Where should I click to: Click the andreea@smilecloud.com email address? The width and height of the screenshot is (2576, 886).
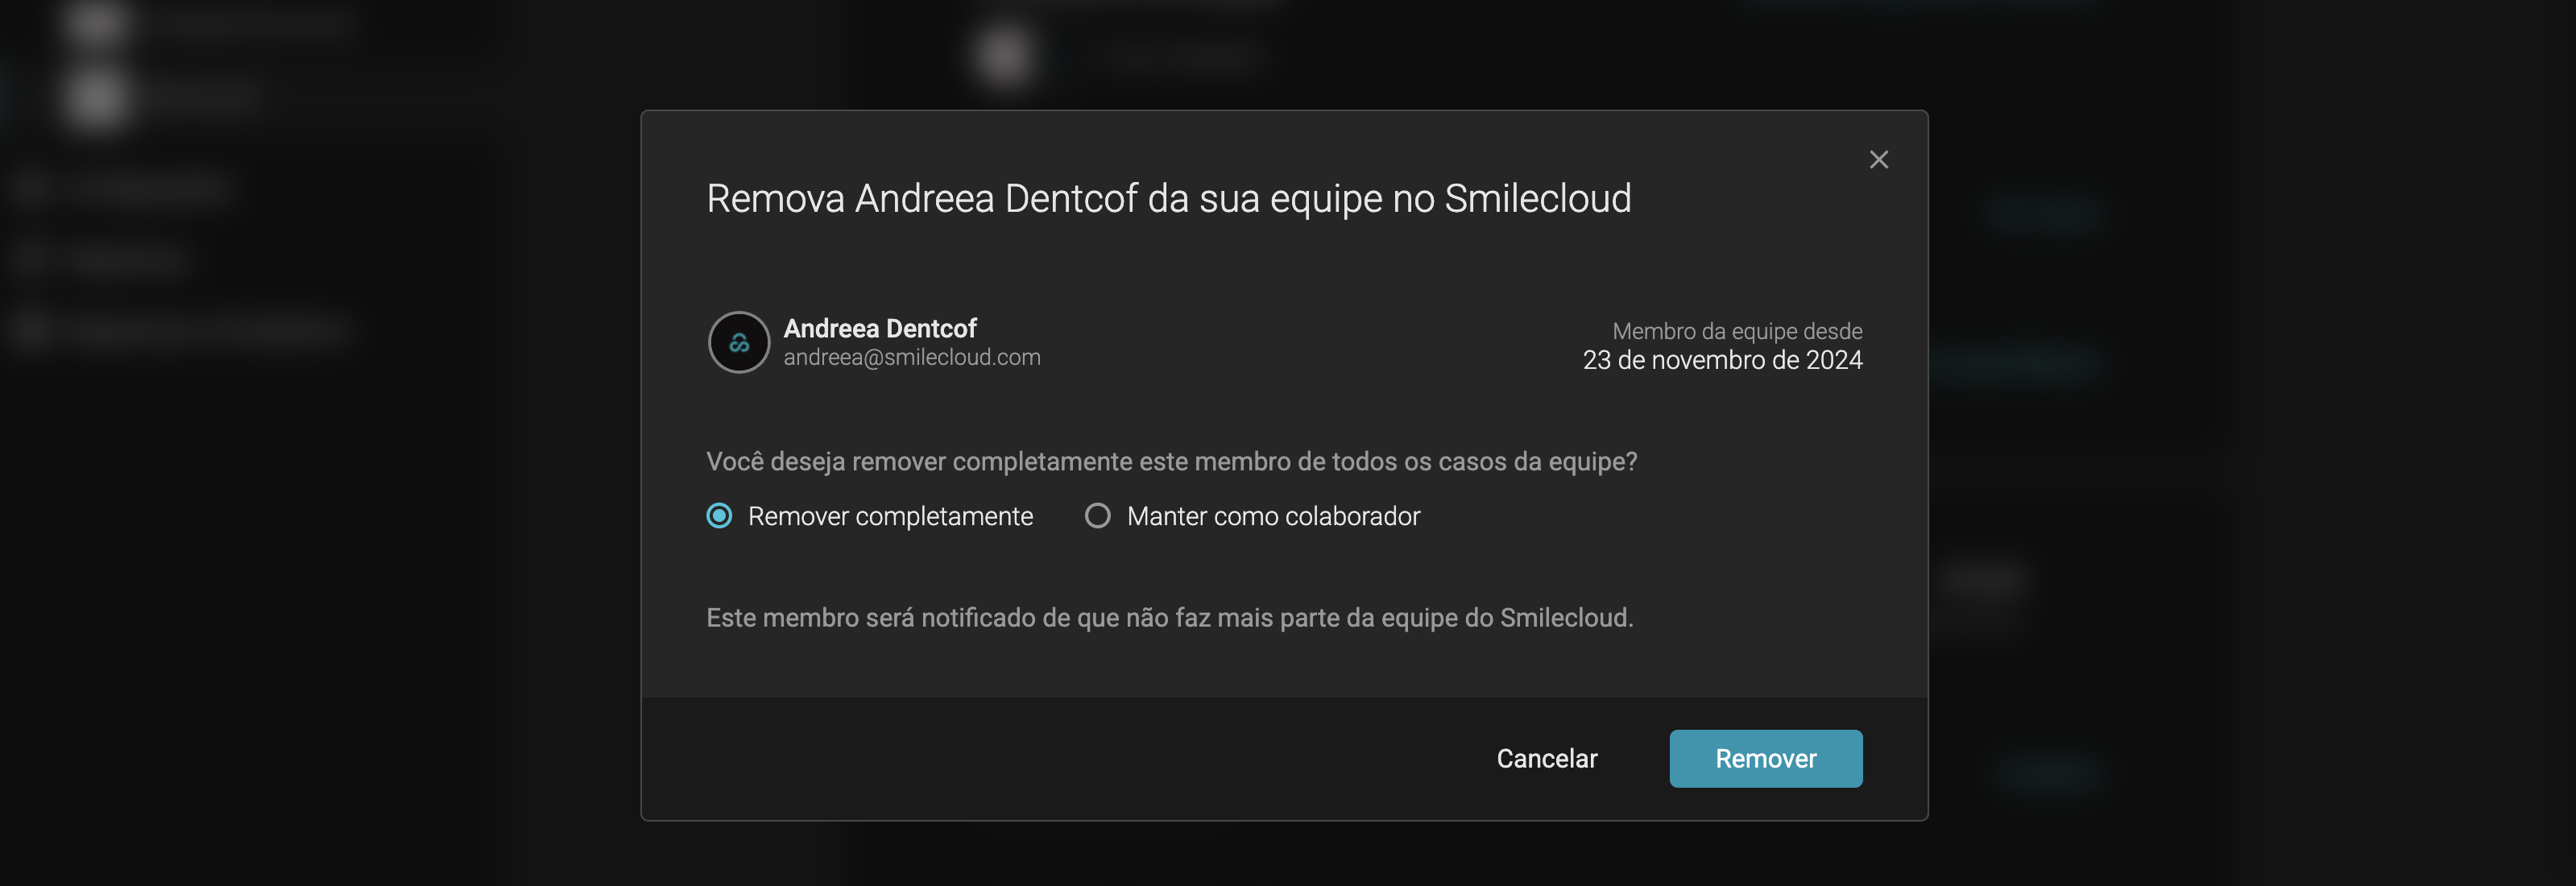(x=911, y=357)
